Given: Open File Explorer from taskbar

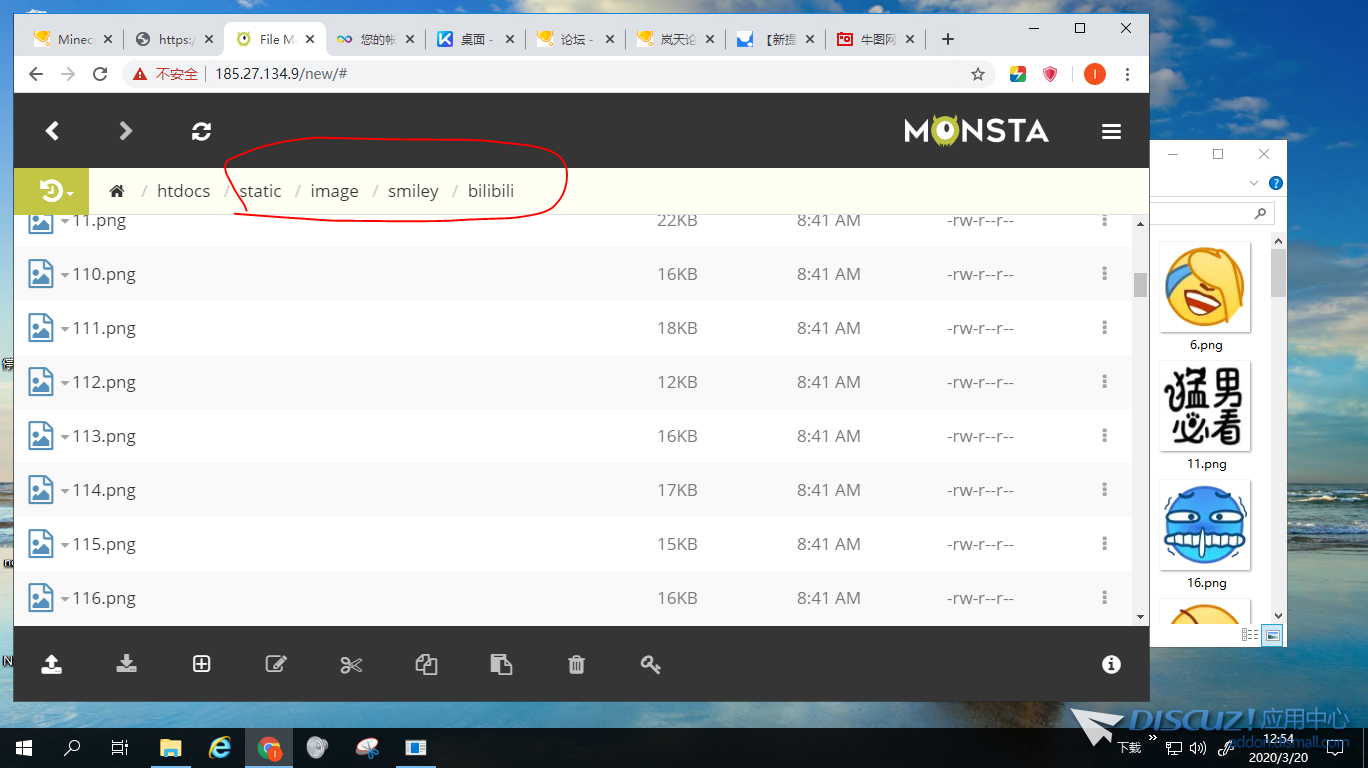Looking at the screenshot, I should (171, 747).
